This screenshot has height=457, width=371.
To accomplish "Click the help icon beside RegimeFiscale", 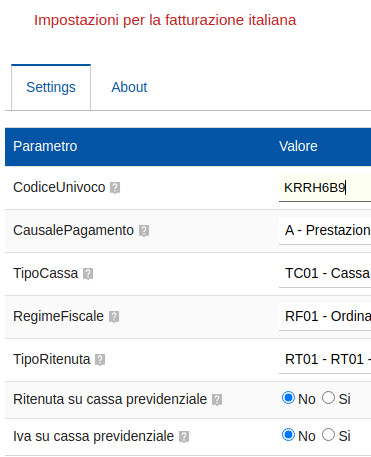I will coord(114,317).
